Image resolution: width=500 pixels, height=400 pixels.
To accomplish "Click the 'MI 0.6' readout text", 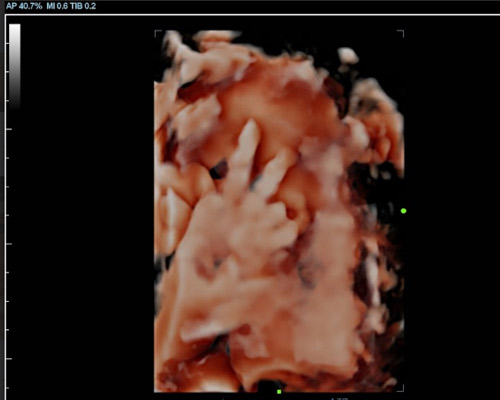I will tap(57, 6).
